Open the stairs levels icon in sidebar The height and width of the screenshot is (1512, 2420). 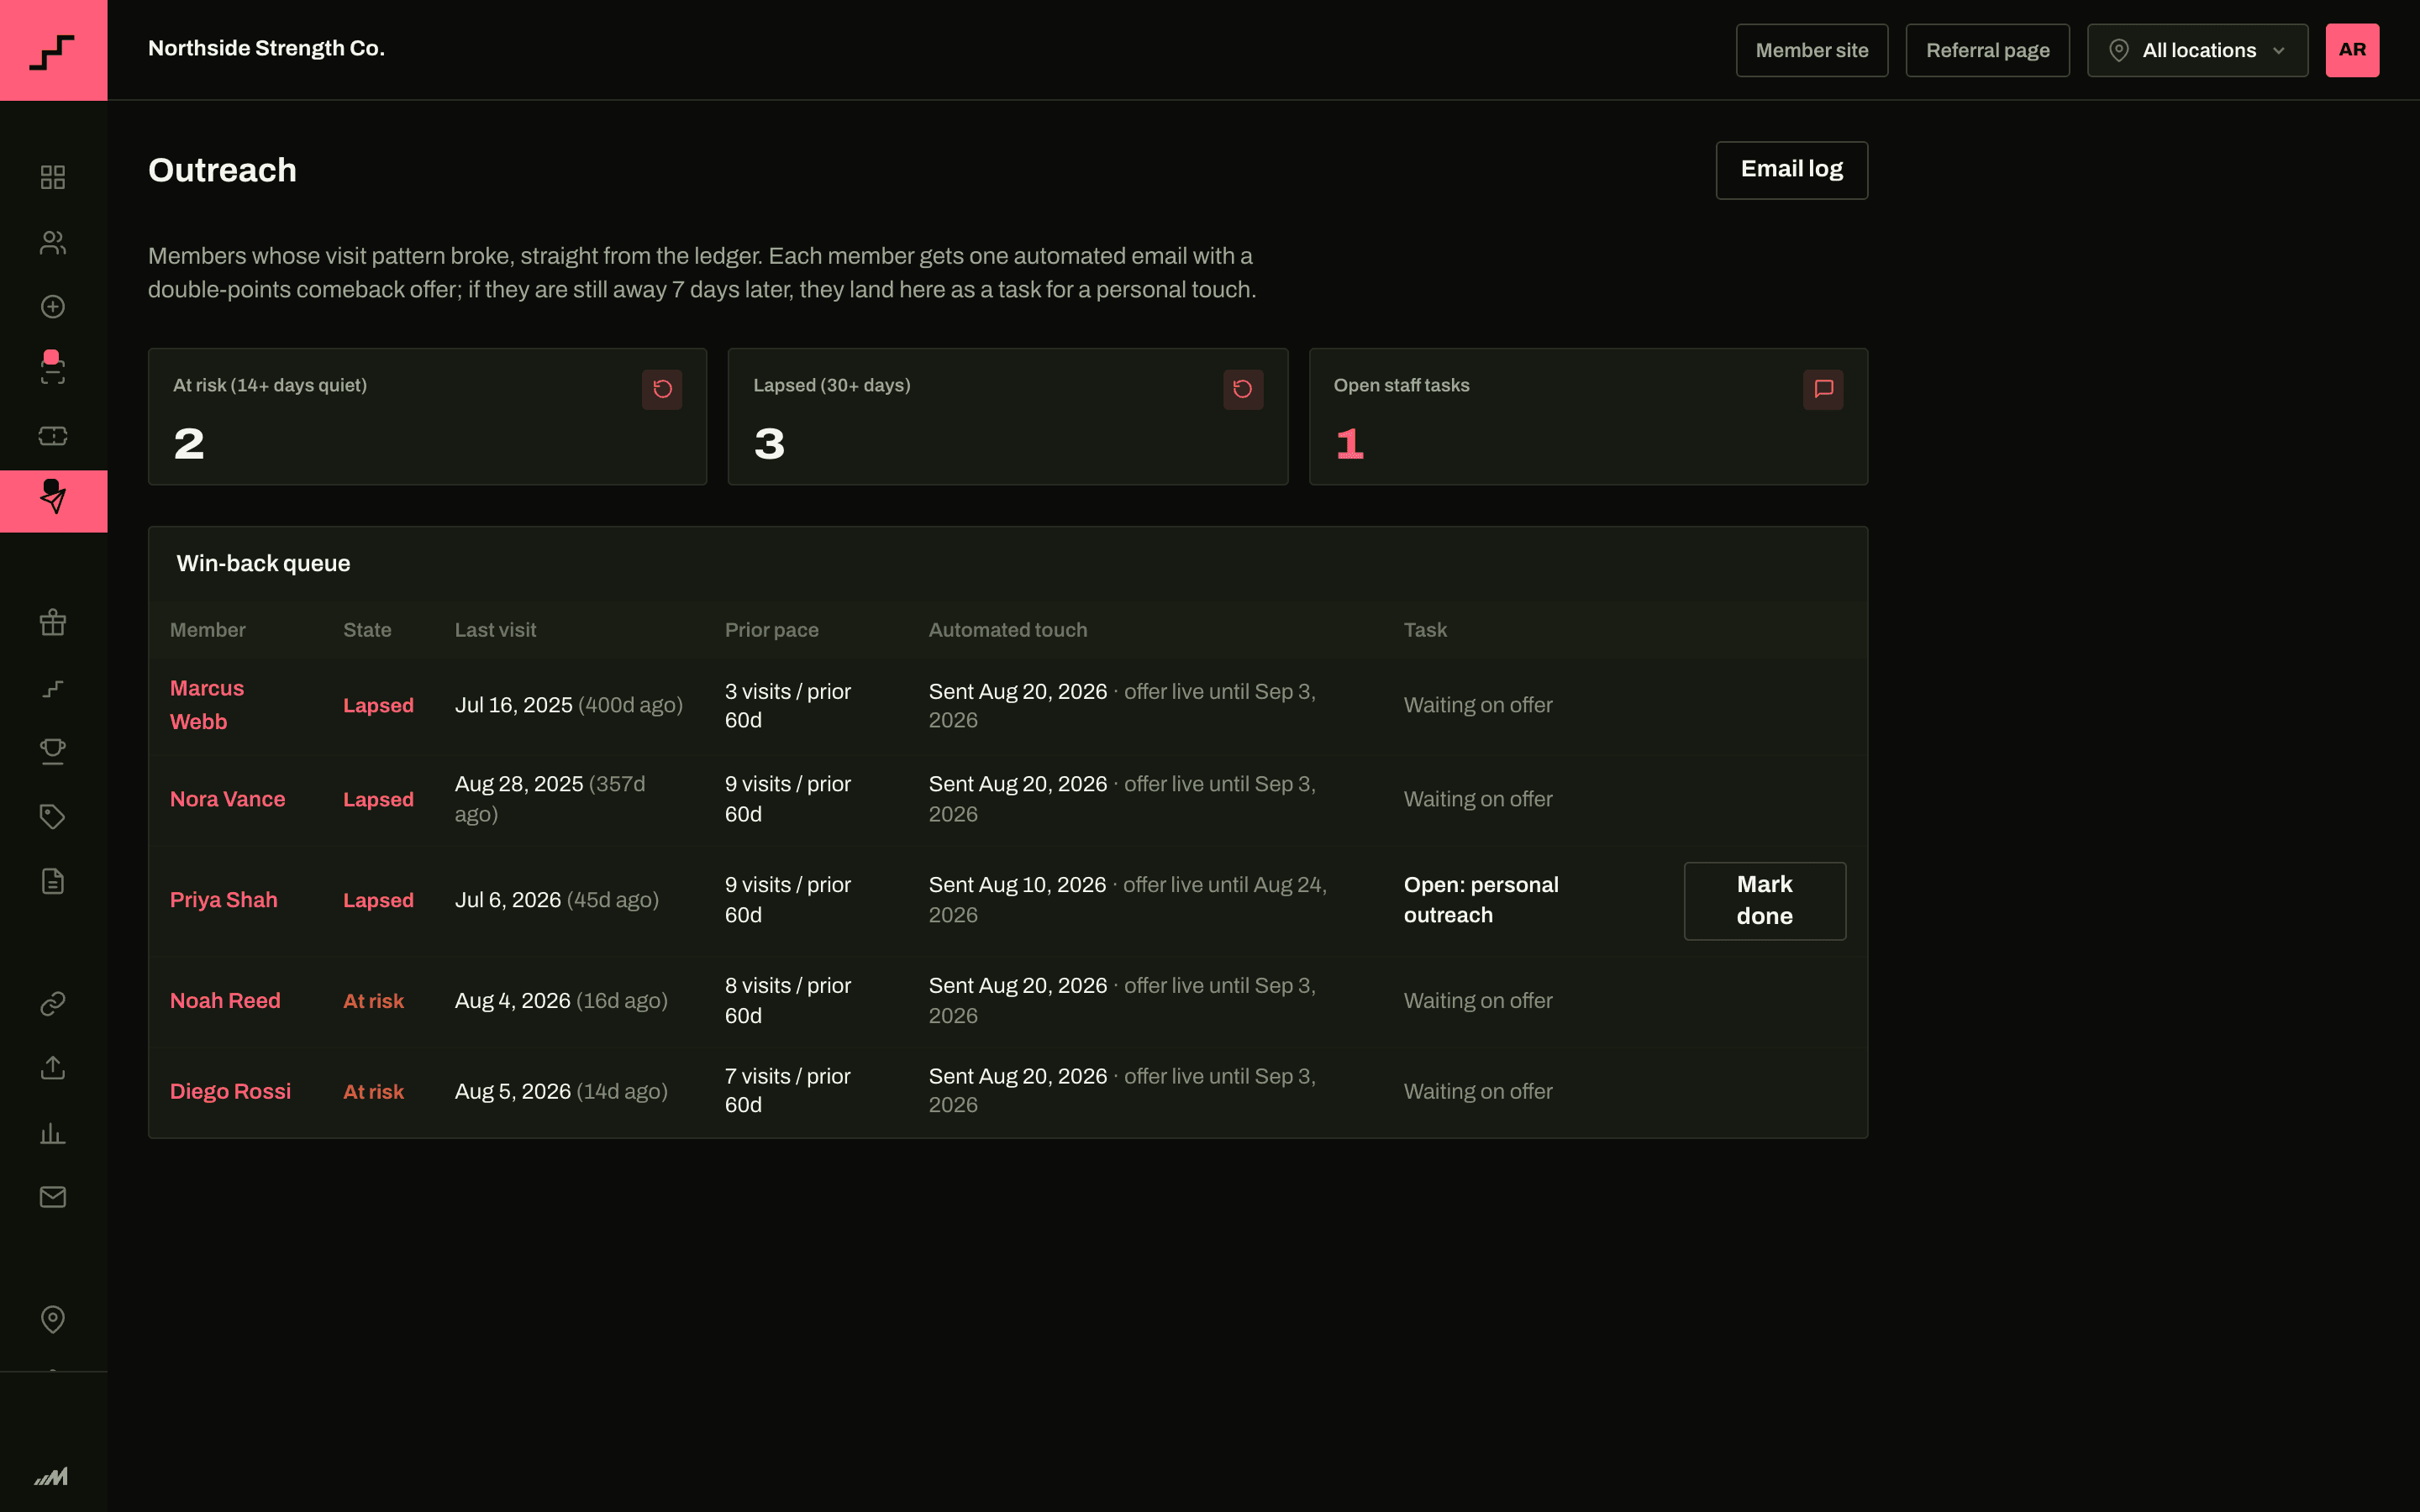[x=53, y=688]
